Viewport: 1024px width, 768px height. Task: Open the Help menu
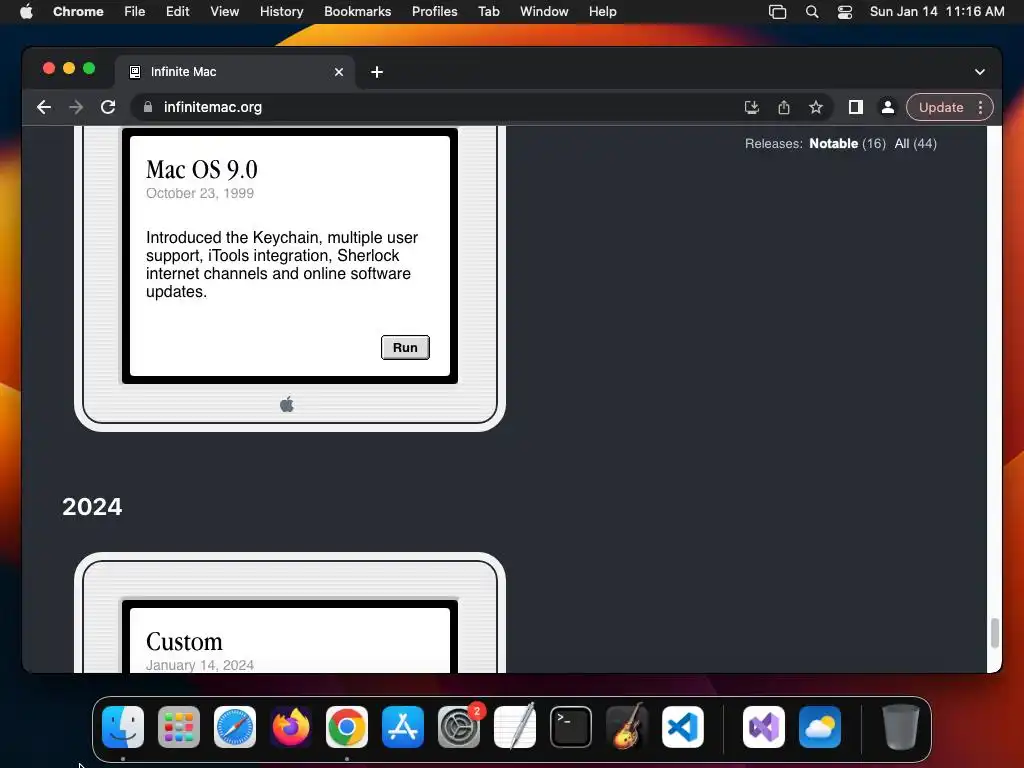click(602, 11)
